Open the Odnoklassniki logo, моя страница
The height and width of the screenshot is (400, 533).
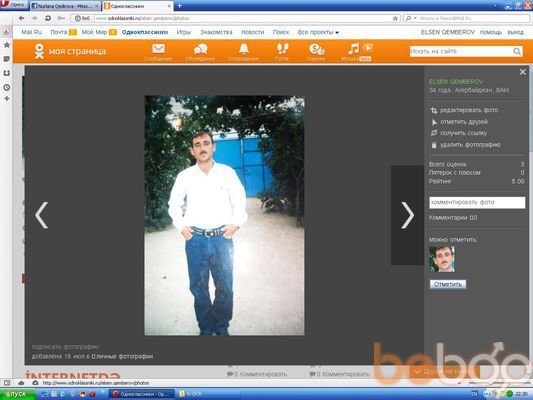click(70, 51)
